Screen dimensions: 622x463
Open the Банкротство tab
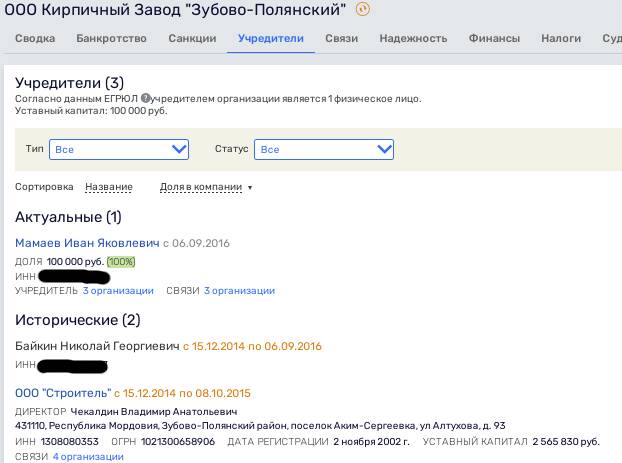111,38
